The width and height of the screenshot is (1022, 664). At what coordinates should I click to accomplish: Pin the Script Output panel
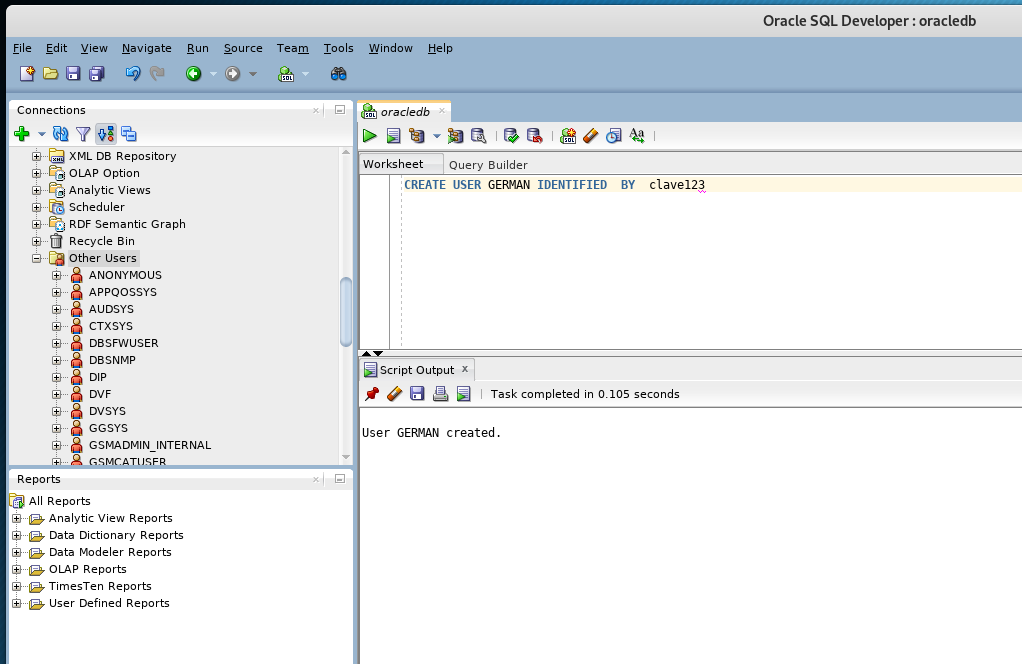pos(371,393)
